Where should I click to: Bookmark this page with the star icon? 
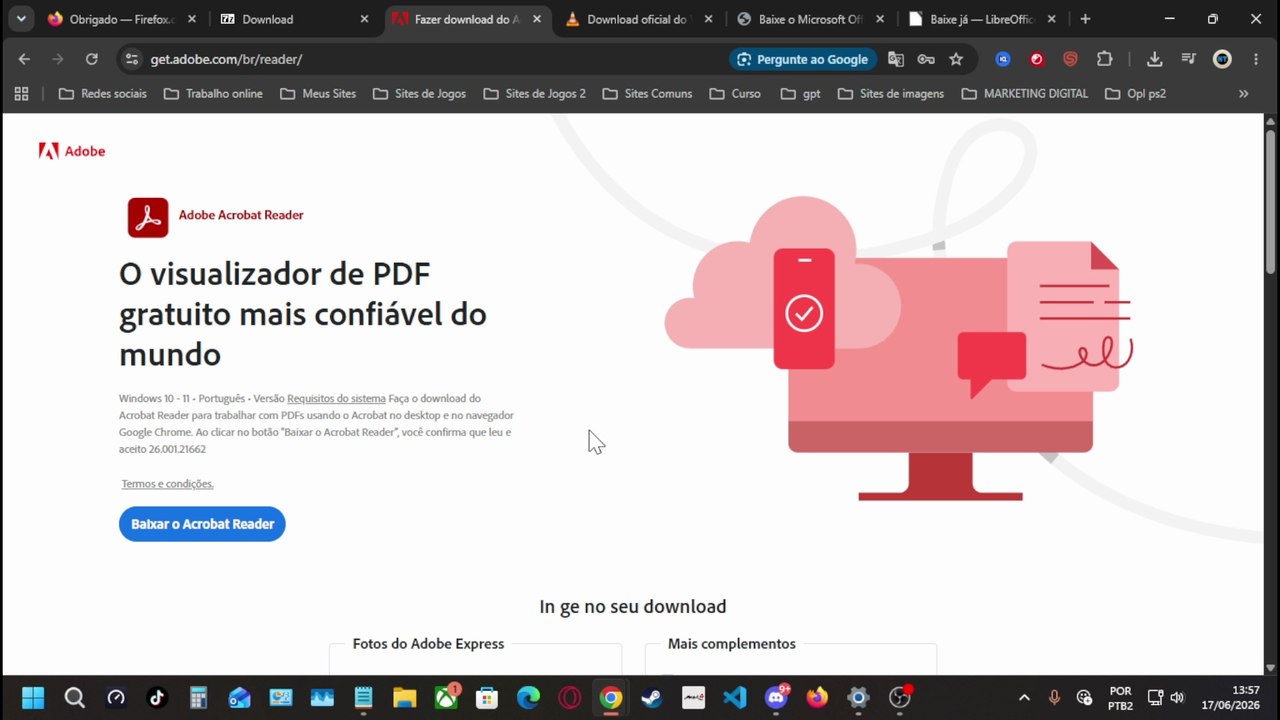click(x=956, y=59)
